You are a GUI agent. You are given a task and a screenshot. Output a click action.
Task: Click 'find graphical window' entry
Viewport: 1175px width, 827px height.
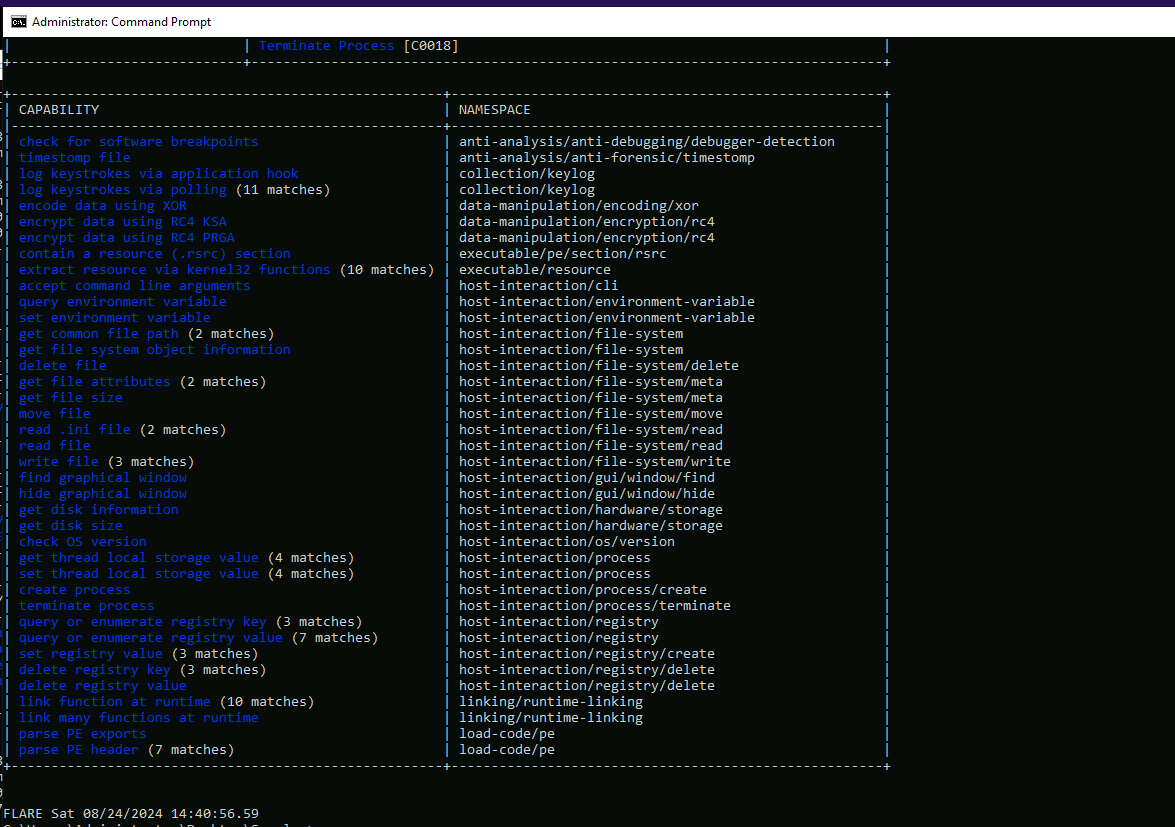(103, 478)
